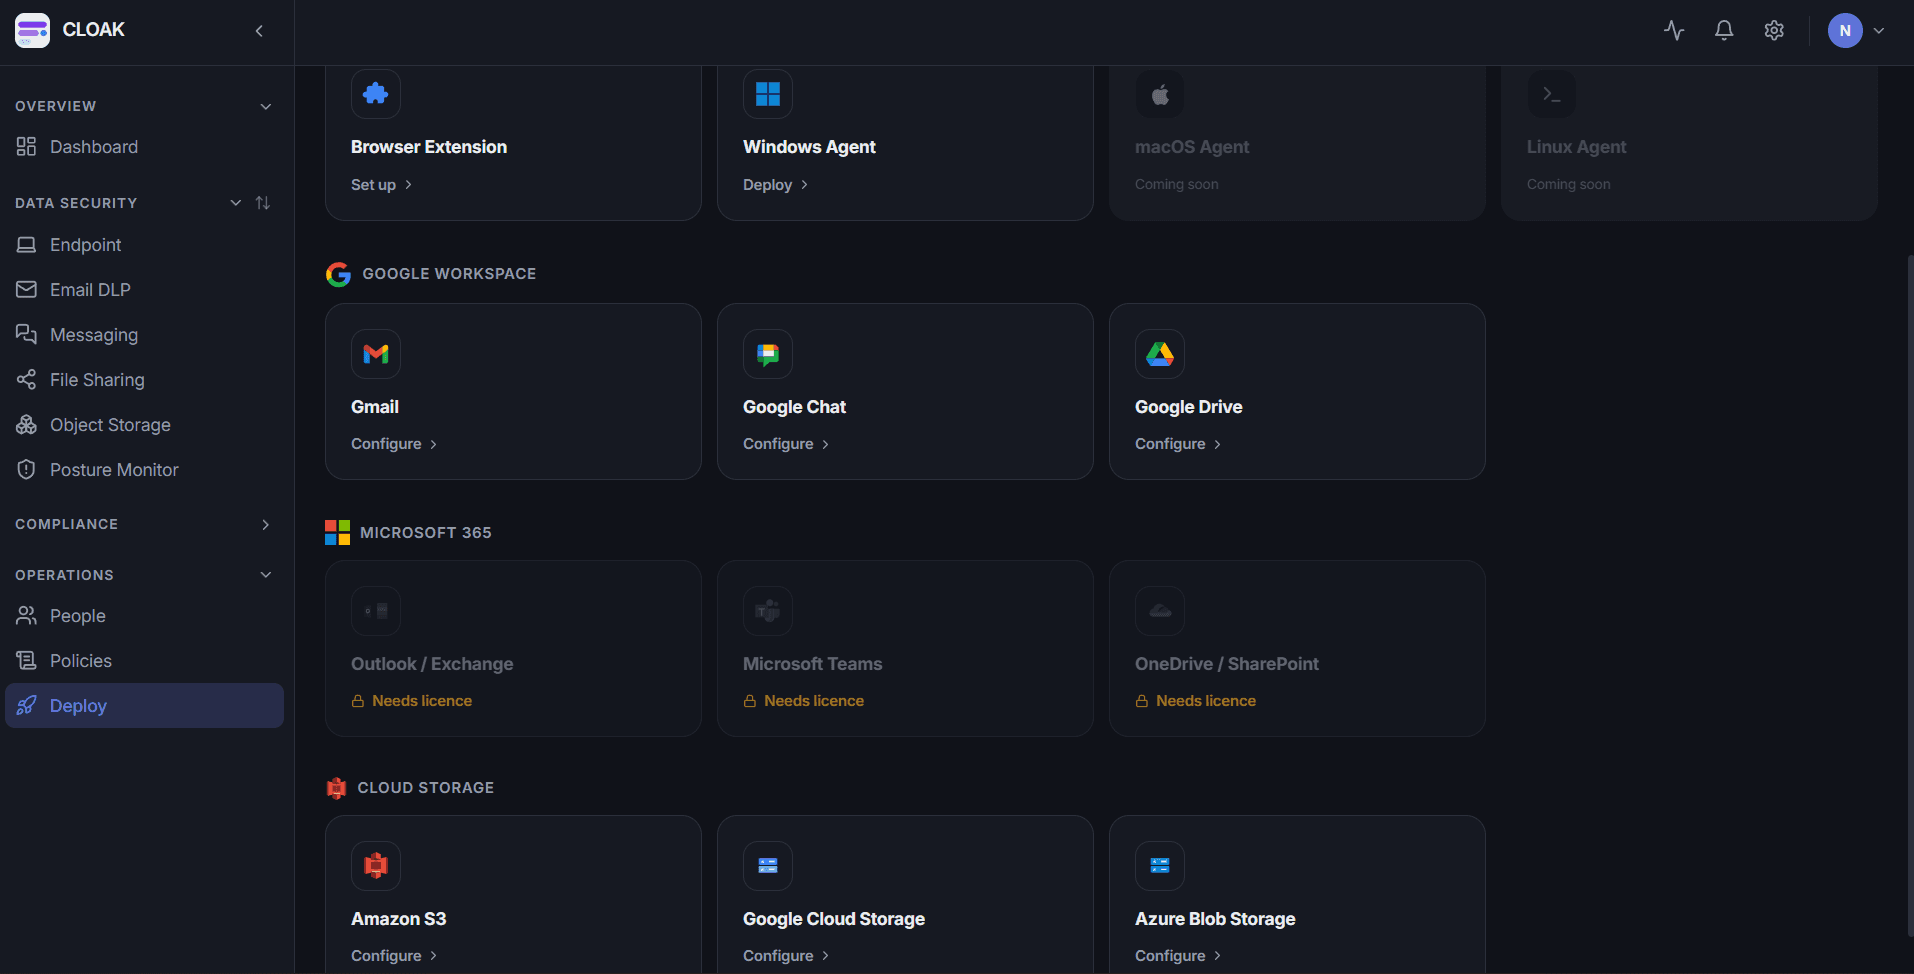Collapse the Operations section chevron
The height and width of the screenshot is (974, 1914).
tap(266, 575)
